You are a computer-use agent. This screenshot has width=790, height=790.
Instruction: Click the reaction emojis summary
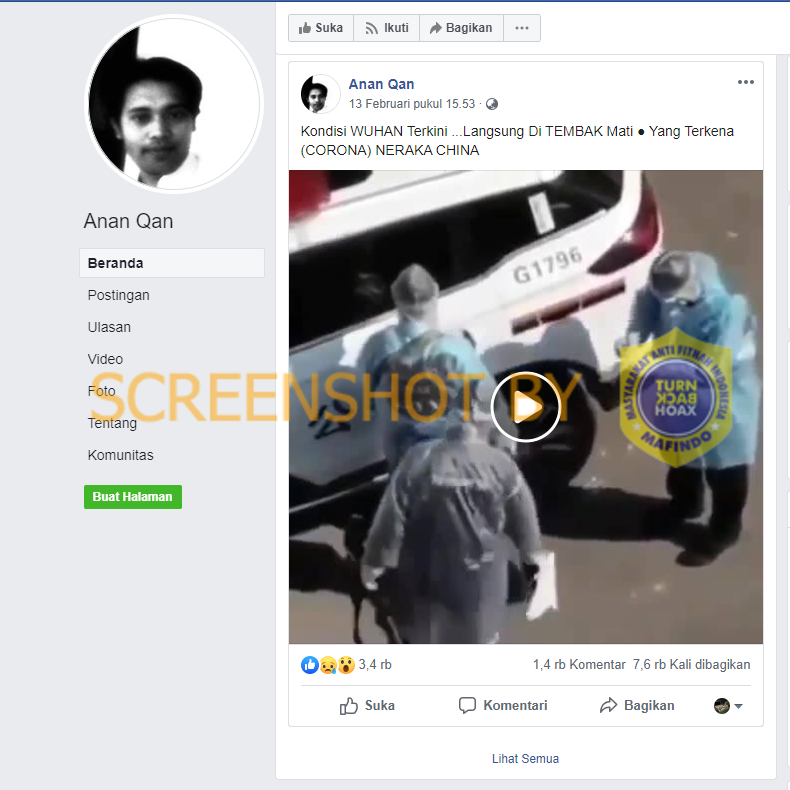pos(328,665)
